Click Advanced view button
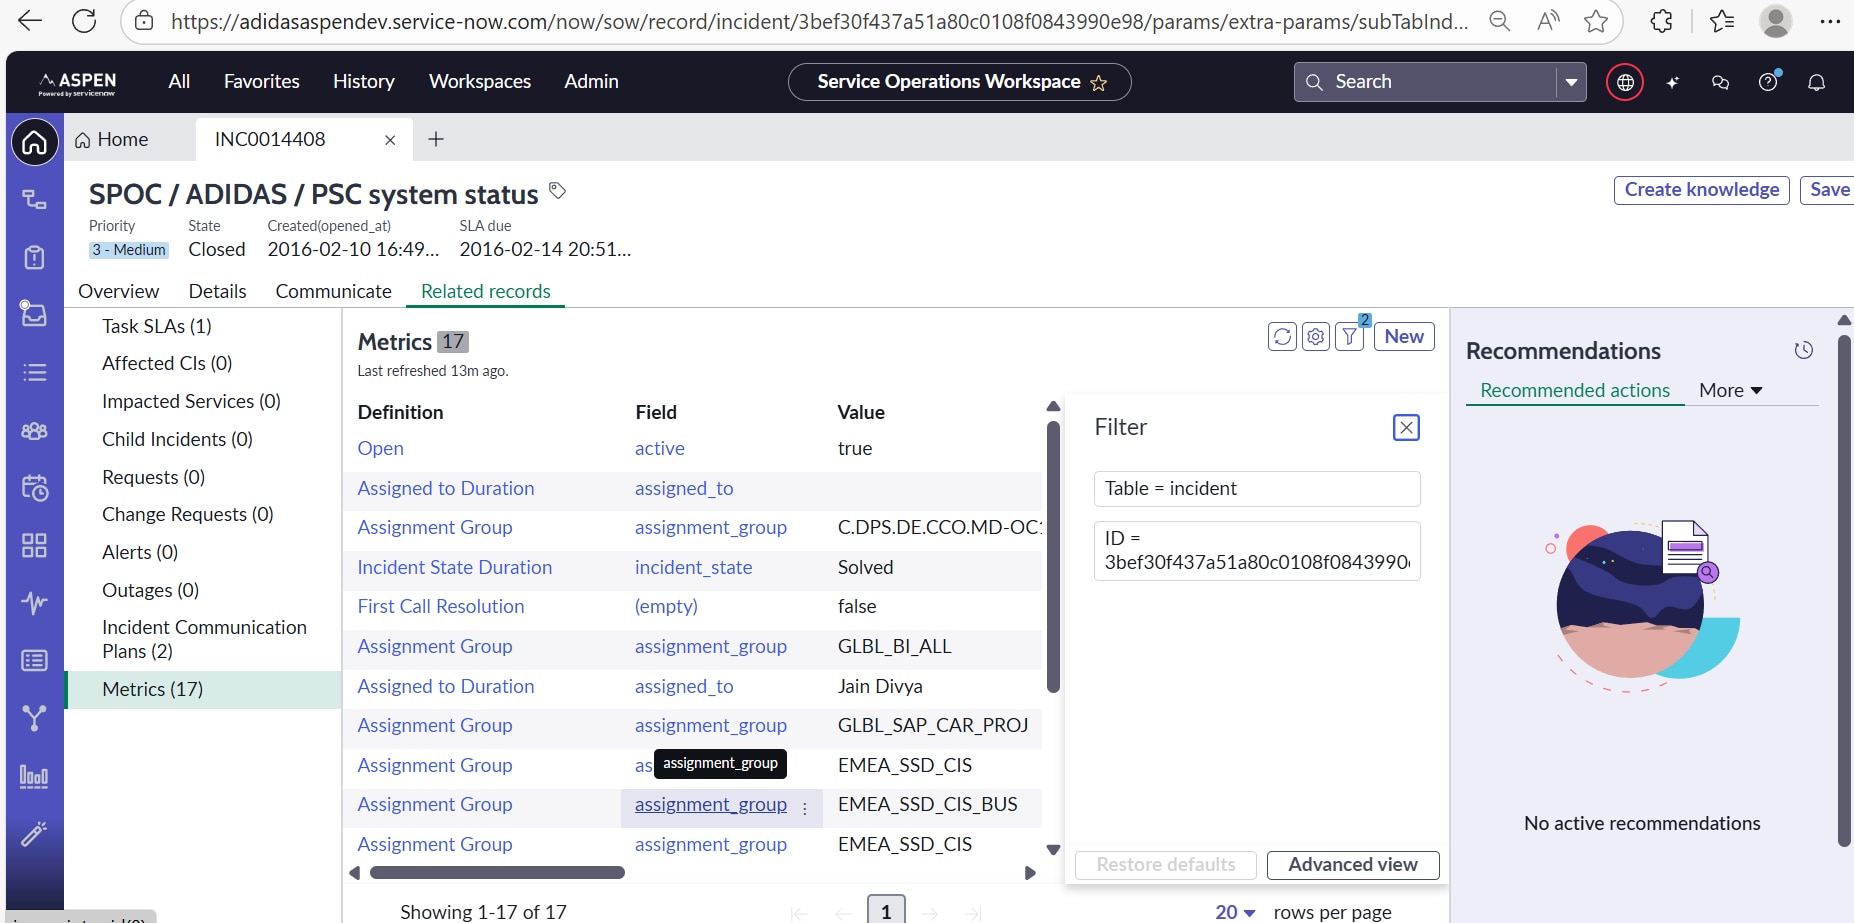1854x923 pixels. coord(1352,865)
